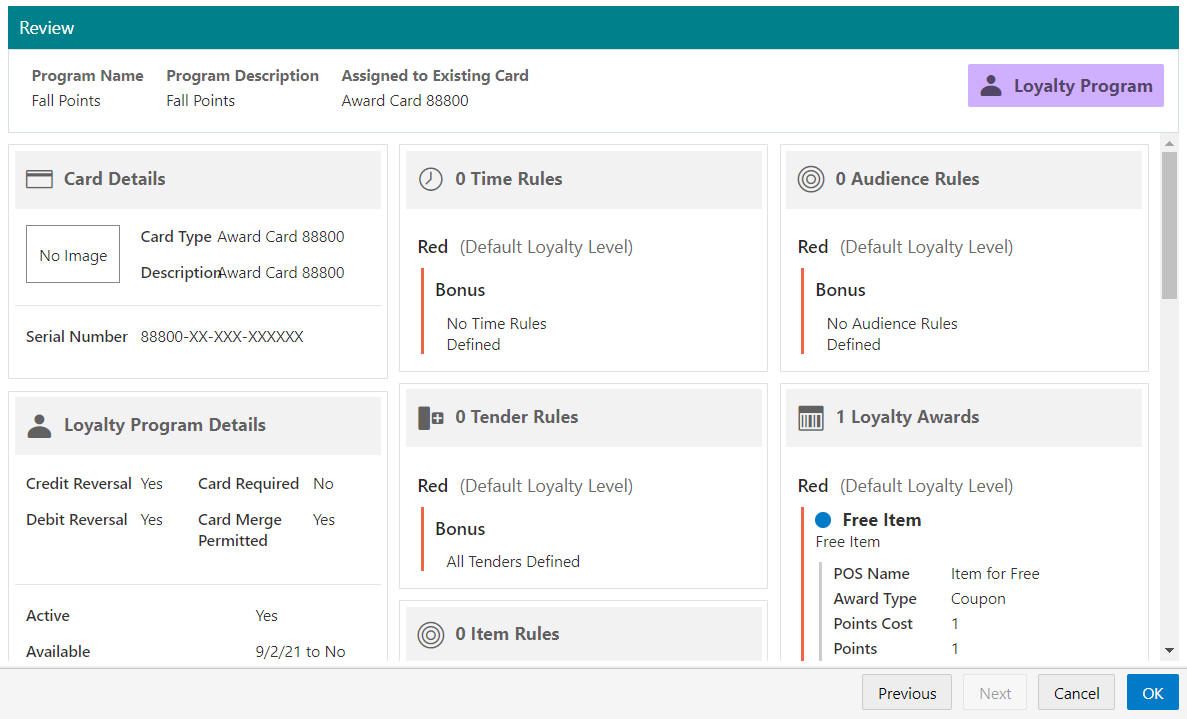This screenshot has width=1187, height=719.
Task: Click the Bonus heading under Tender Rules
Action: [x=460, y=529]
